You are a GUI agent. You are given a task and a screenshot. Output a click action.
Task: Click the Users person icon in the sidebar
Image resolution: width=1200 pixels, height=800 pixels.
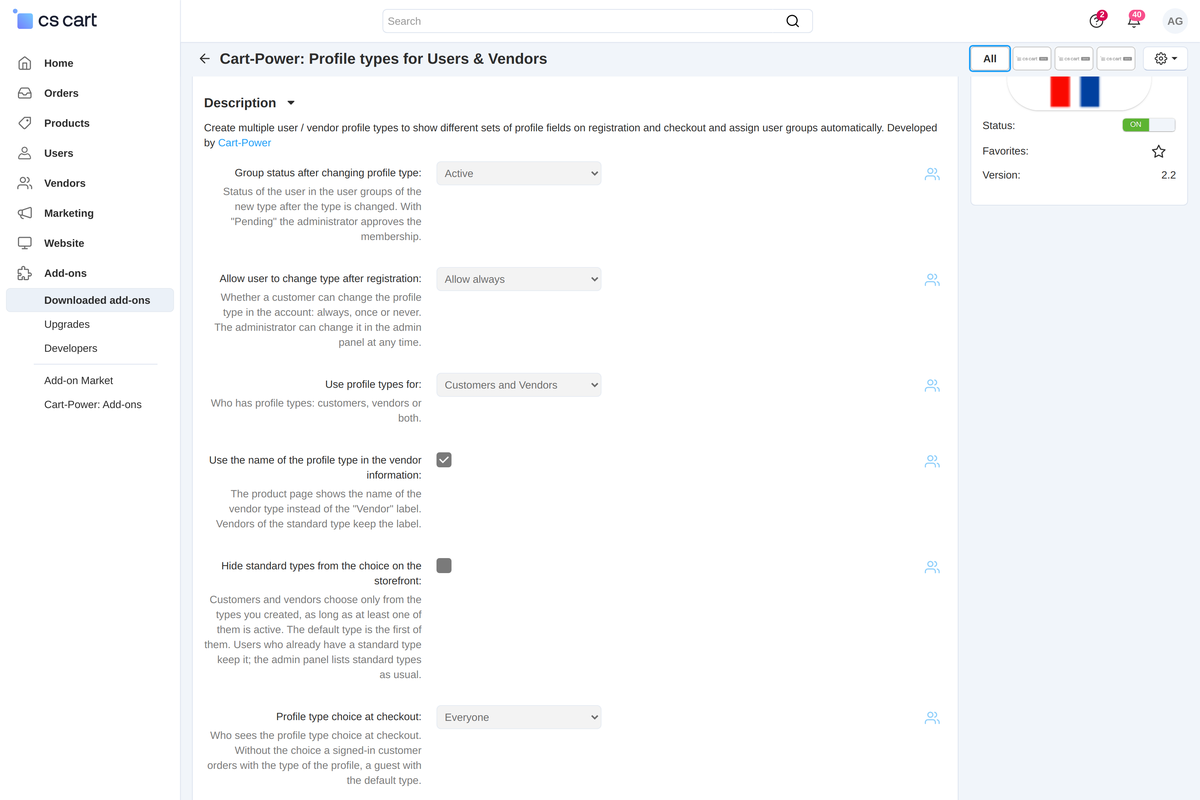click(25, 153)
